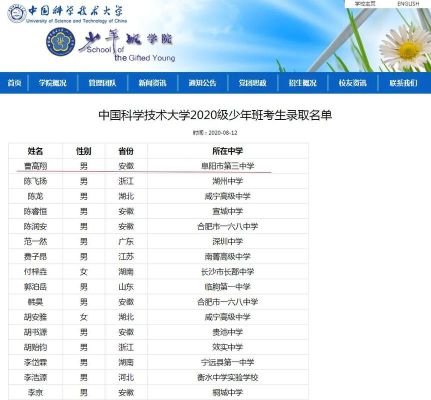Open the 招生概况 navigation menu
Screen dimensions: 431x400
click(302, 83)
